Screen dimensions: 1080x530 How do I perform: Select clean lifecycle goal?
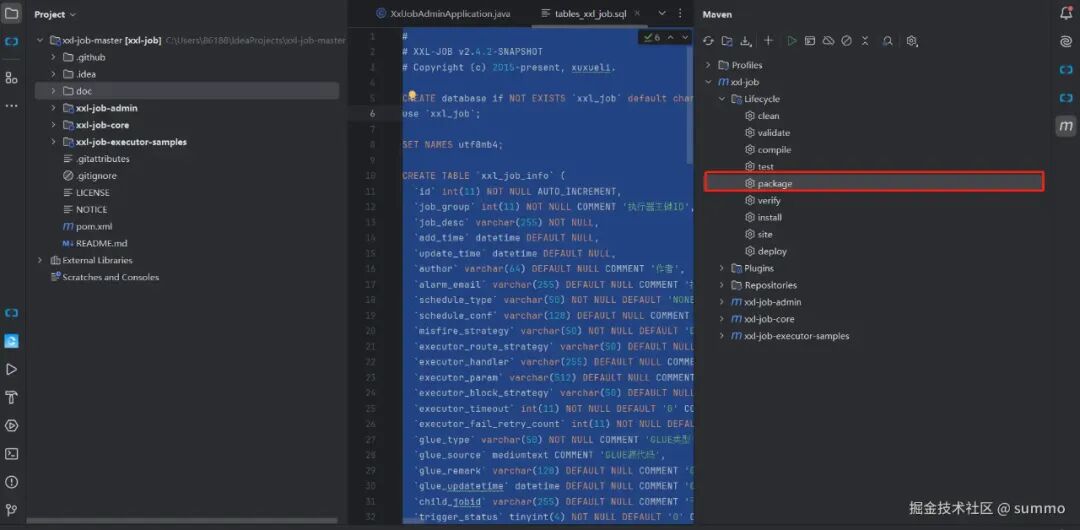point(768,116)
